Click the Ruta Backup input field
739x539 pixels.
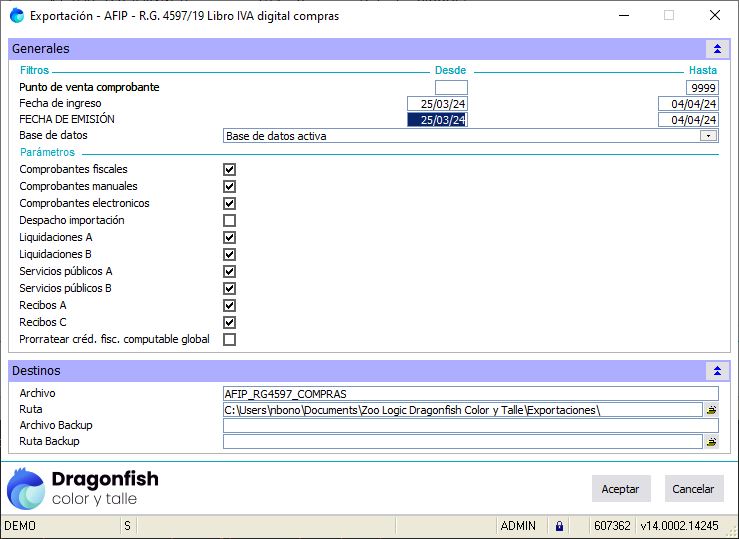point(463,442)
